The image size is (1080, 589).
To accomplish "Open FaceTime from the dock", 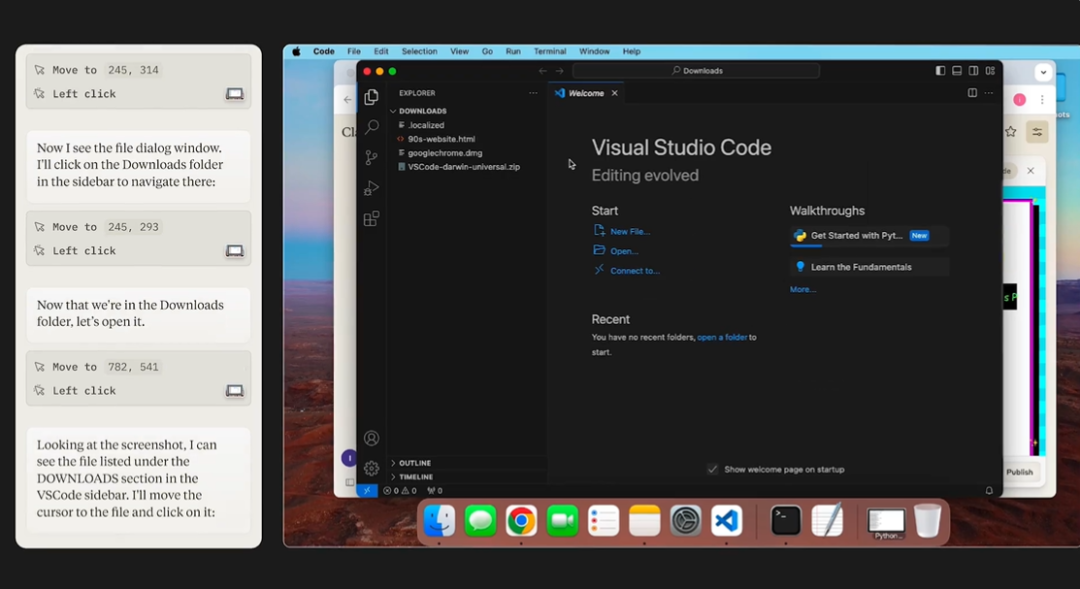I will pyautogui.click(x=562, y=521).
